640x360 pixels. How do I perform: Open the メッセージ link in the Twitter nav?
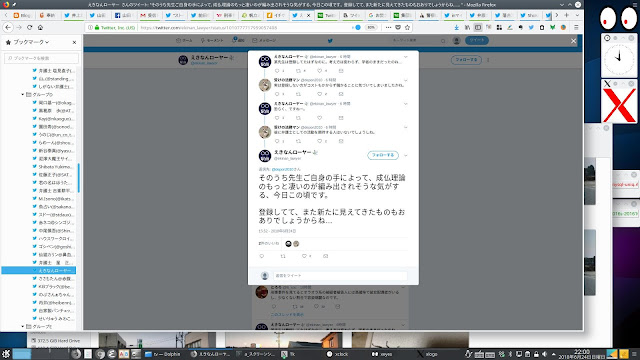[264, 40]
